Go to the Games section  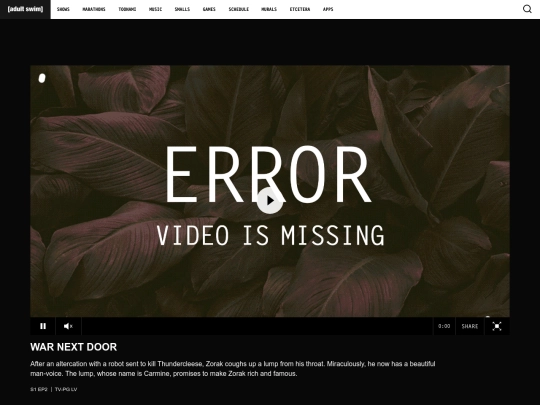click(x=209, y=9)
